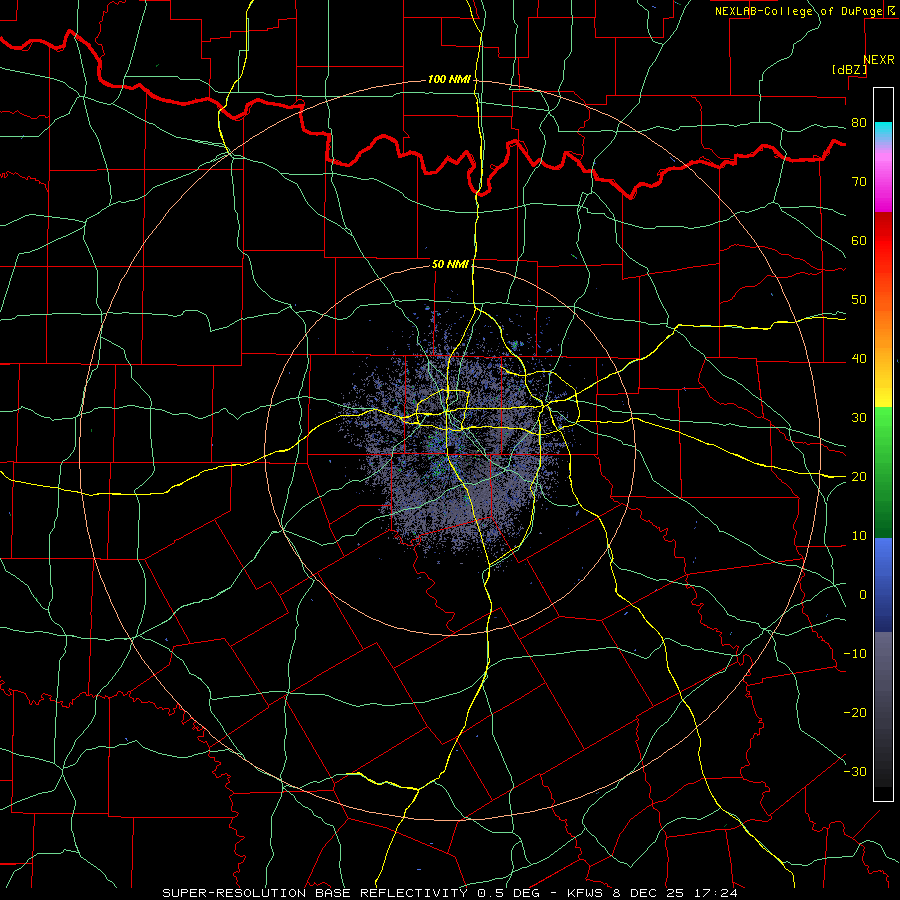The image size is (900, 900).
Task: Click the 50 NMI range ring label
Action: pyautogui.click(x=450, y=264)
